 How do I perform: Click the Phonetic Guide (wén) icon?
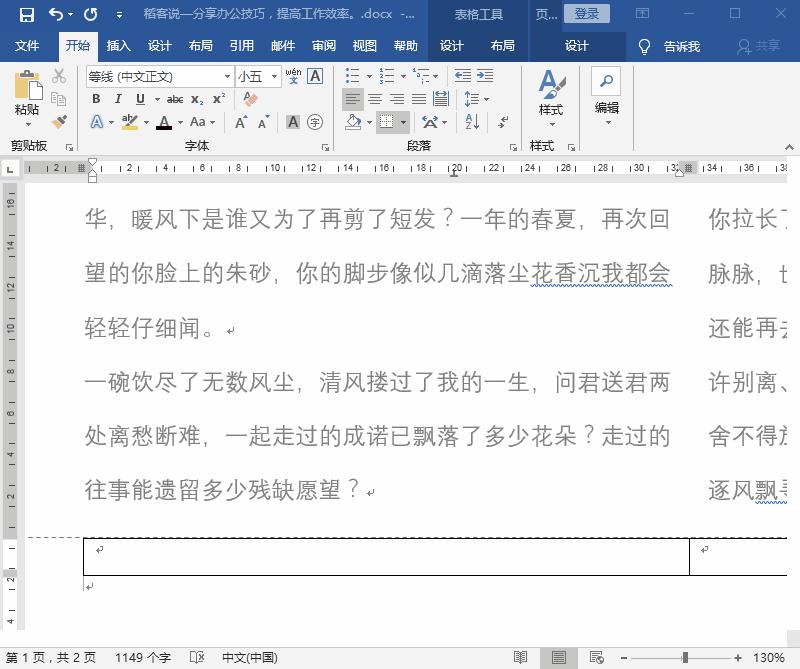[x=292, y=76]
